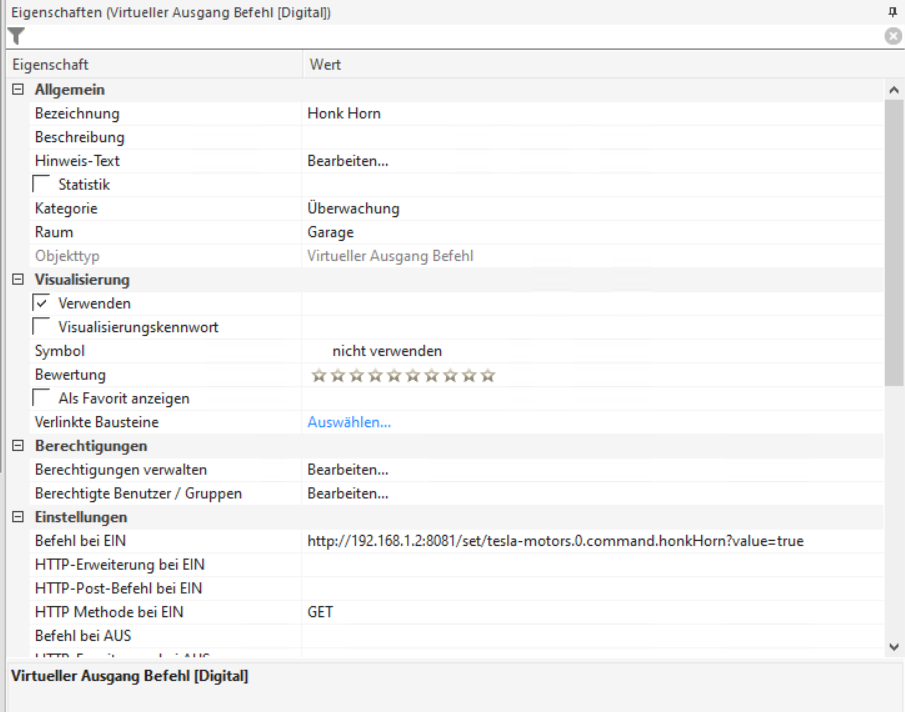Click the Wert column header
Viewport: 905px width, 712px height.
tap(603, 64)
